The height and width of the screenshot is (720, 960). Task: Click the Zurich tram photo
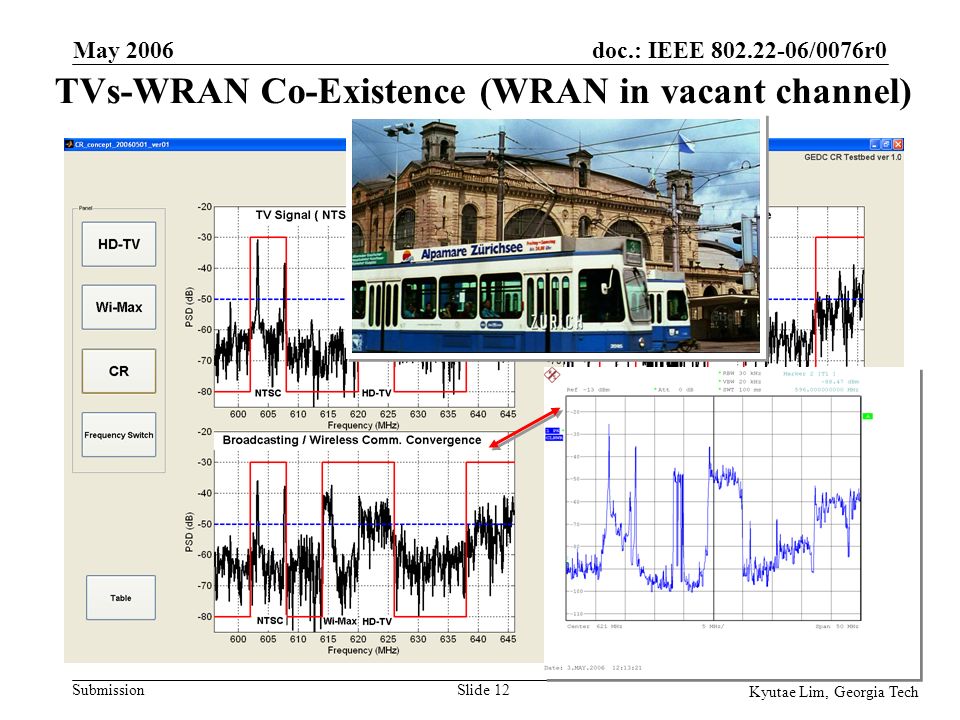click(x=556, y=235)
